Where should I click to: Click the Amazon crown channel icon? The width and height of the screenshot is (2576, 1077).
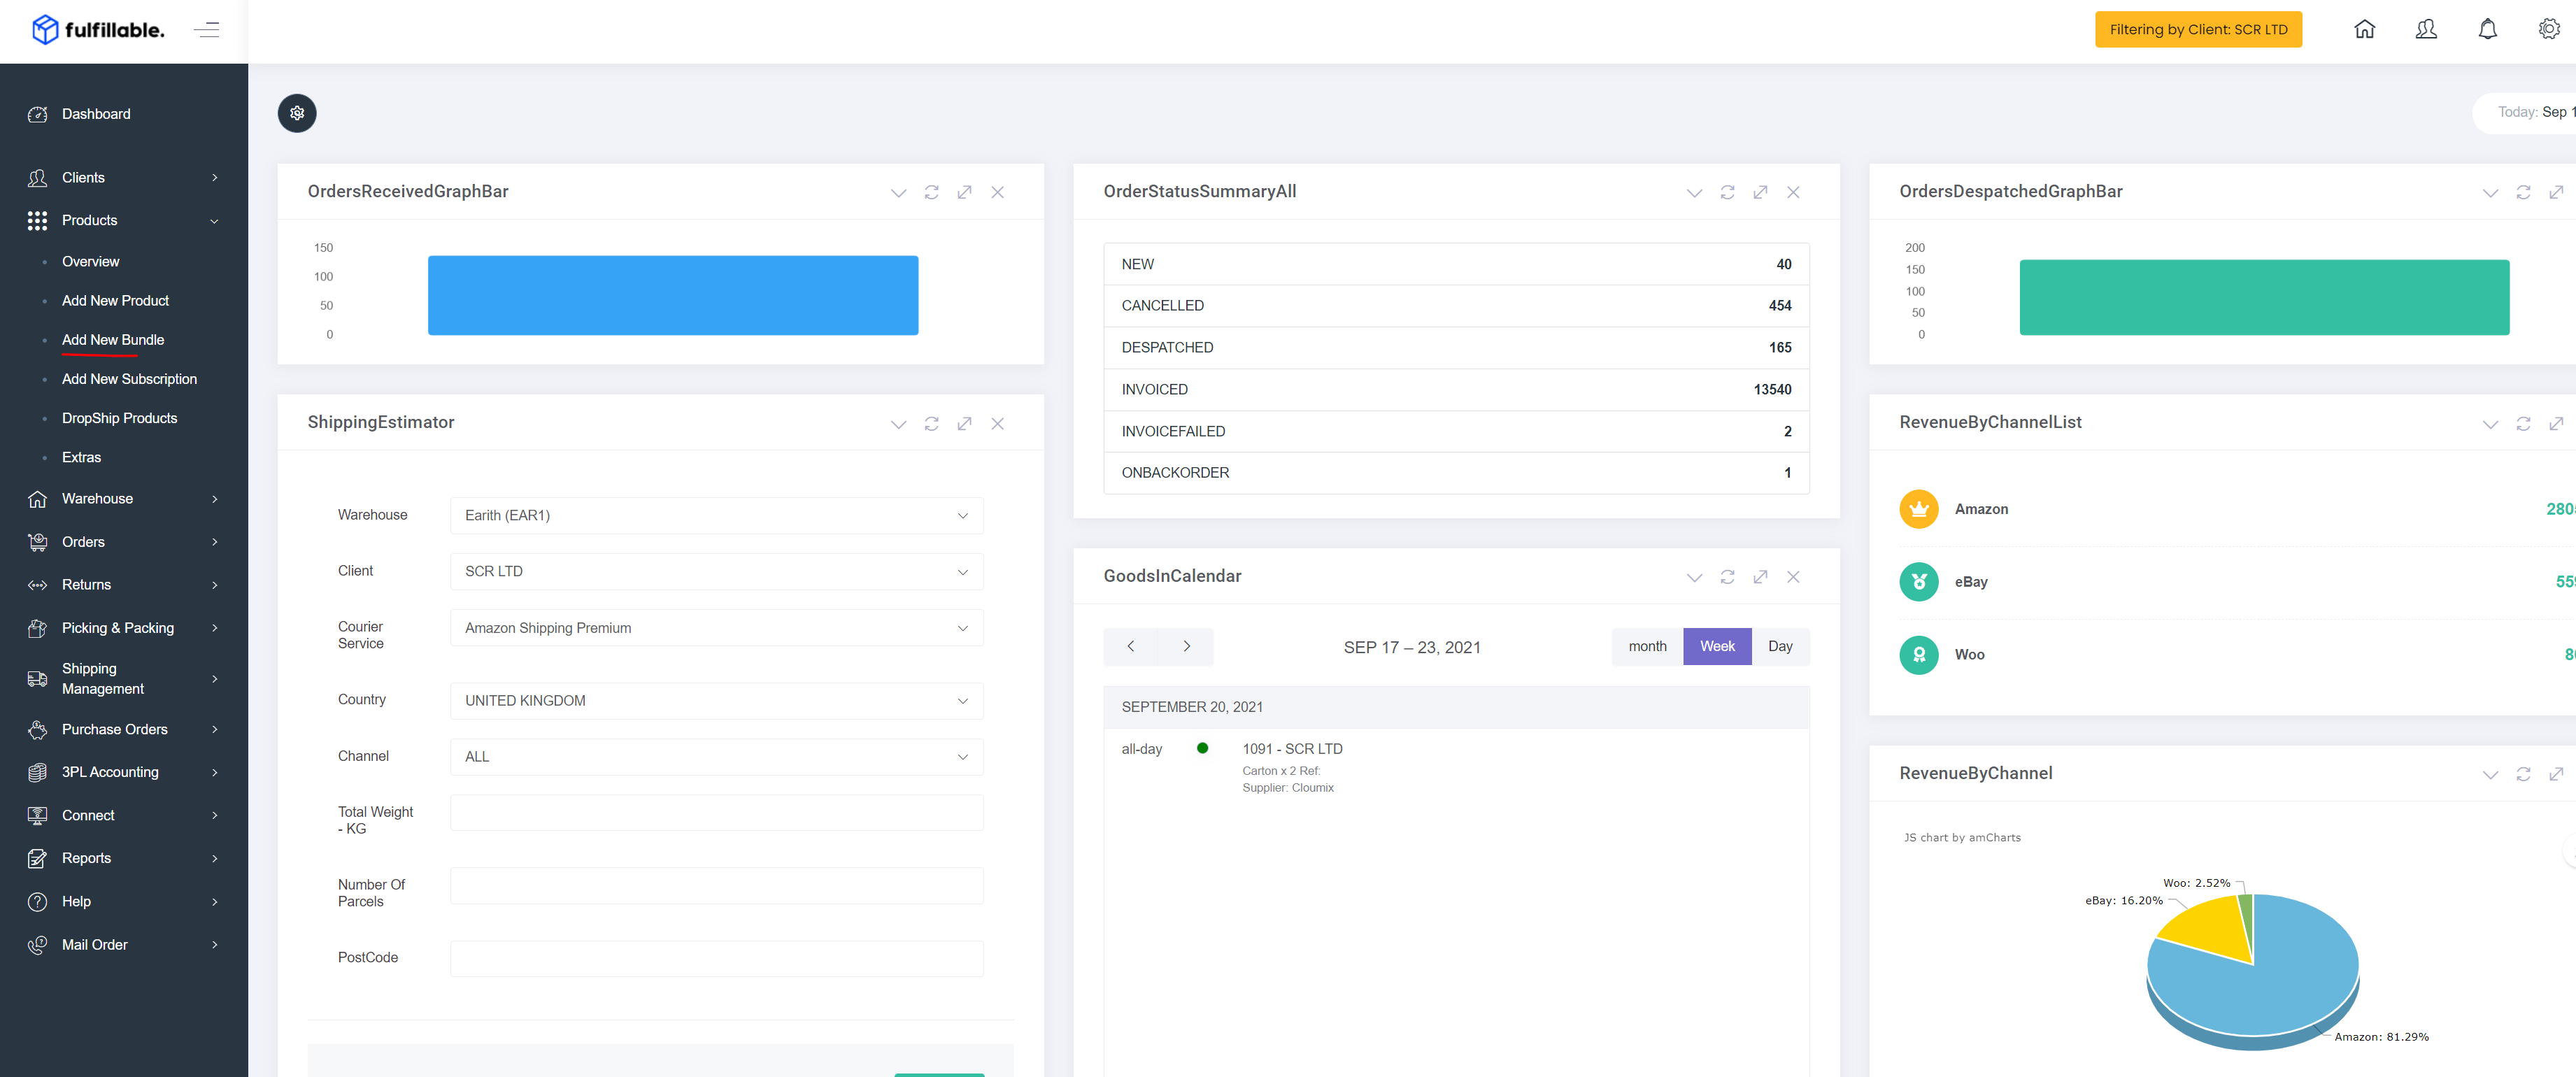point(1918,509)
